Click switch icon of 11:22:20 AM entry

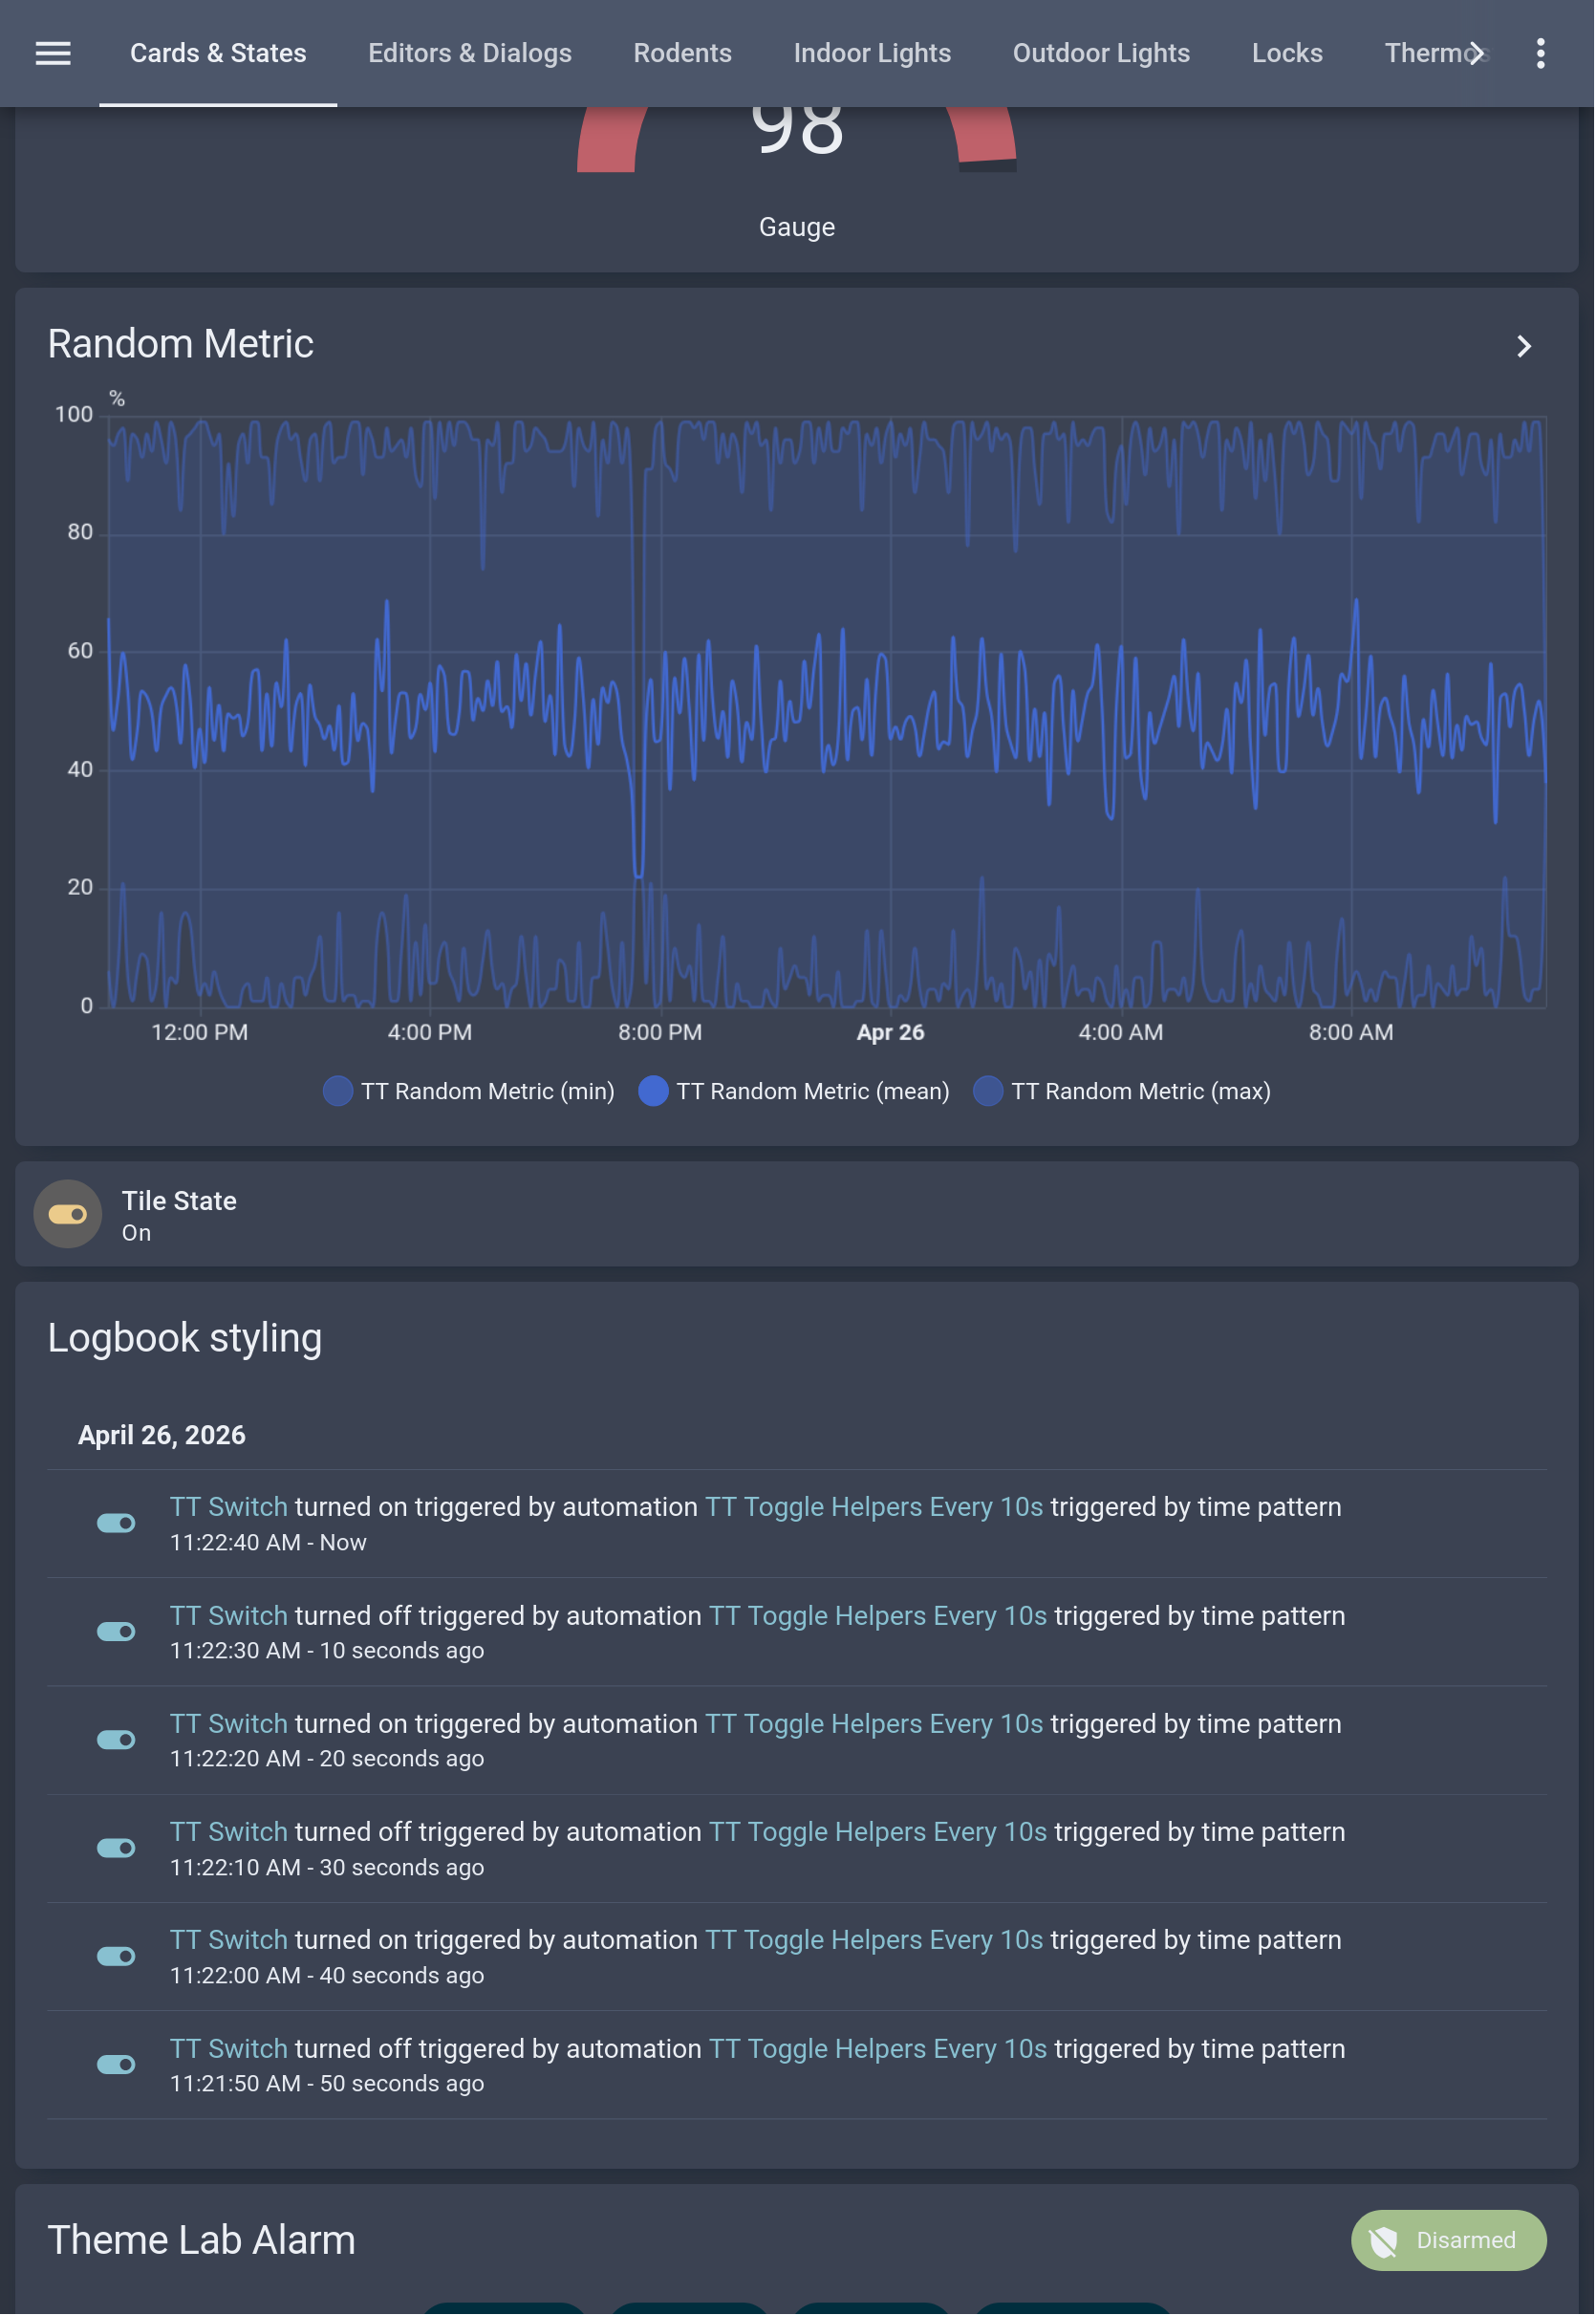click(116, 1741)
